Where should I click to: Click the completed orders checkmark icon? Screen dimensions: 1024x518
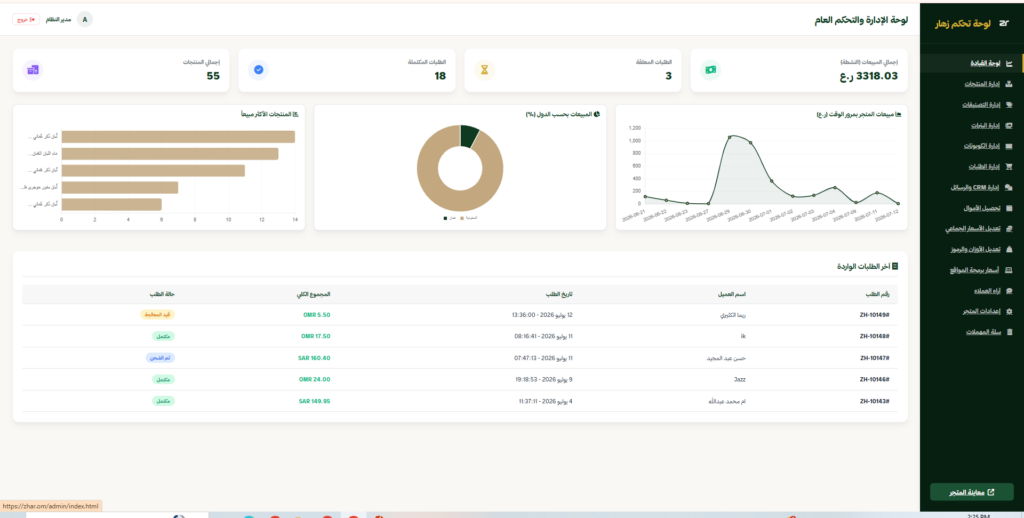(x=259, y=70)
